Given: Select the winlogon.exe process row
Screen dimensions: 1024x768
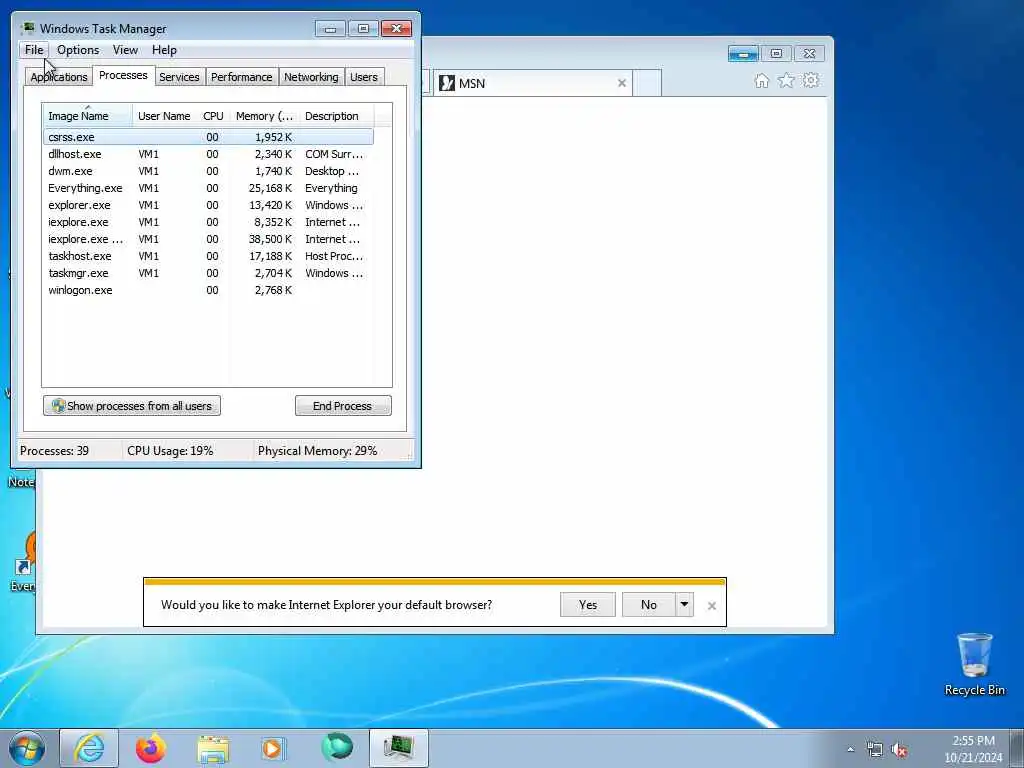Looking at the screenshot, I should tap(208, 290).
